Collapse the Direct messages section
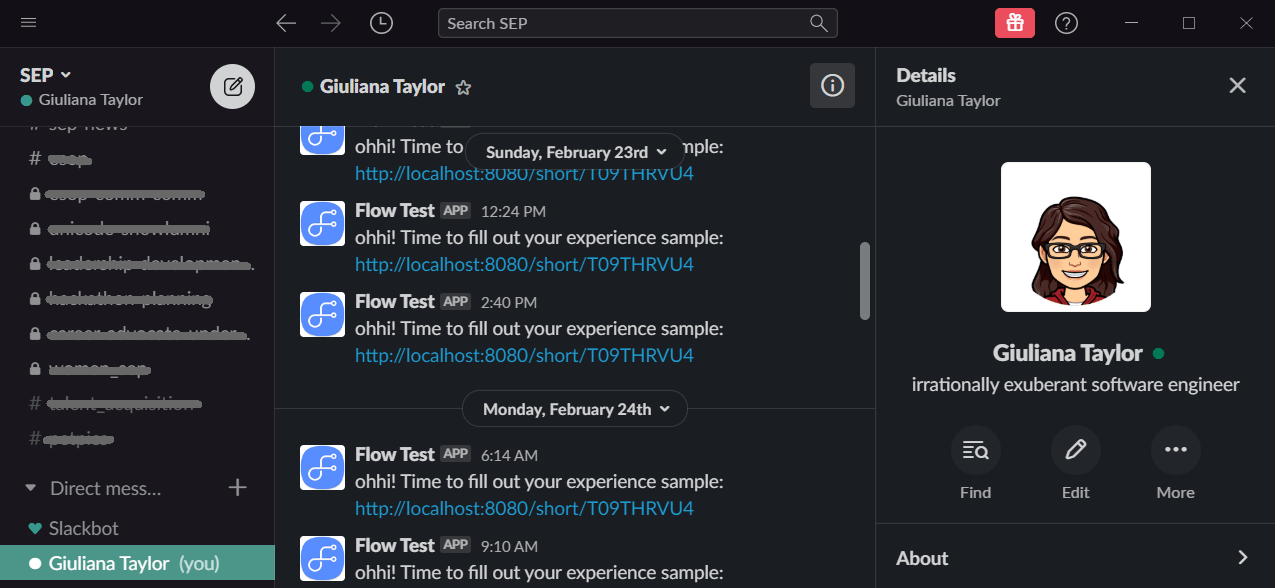The height and width of the screenshot is (588, 1275). point(30,488)
